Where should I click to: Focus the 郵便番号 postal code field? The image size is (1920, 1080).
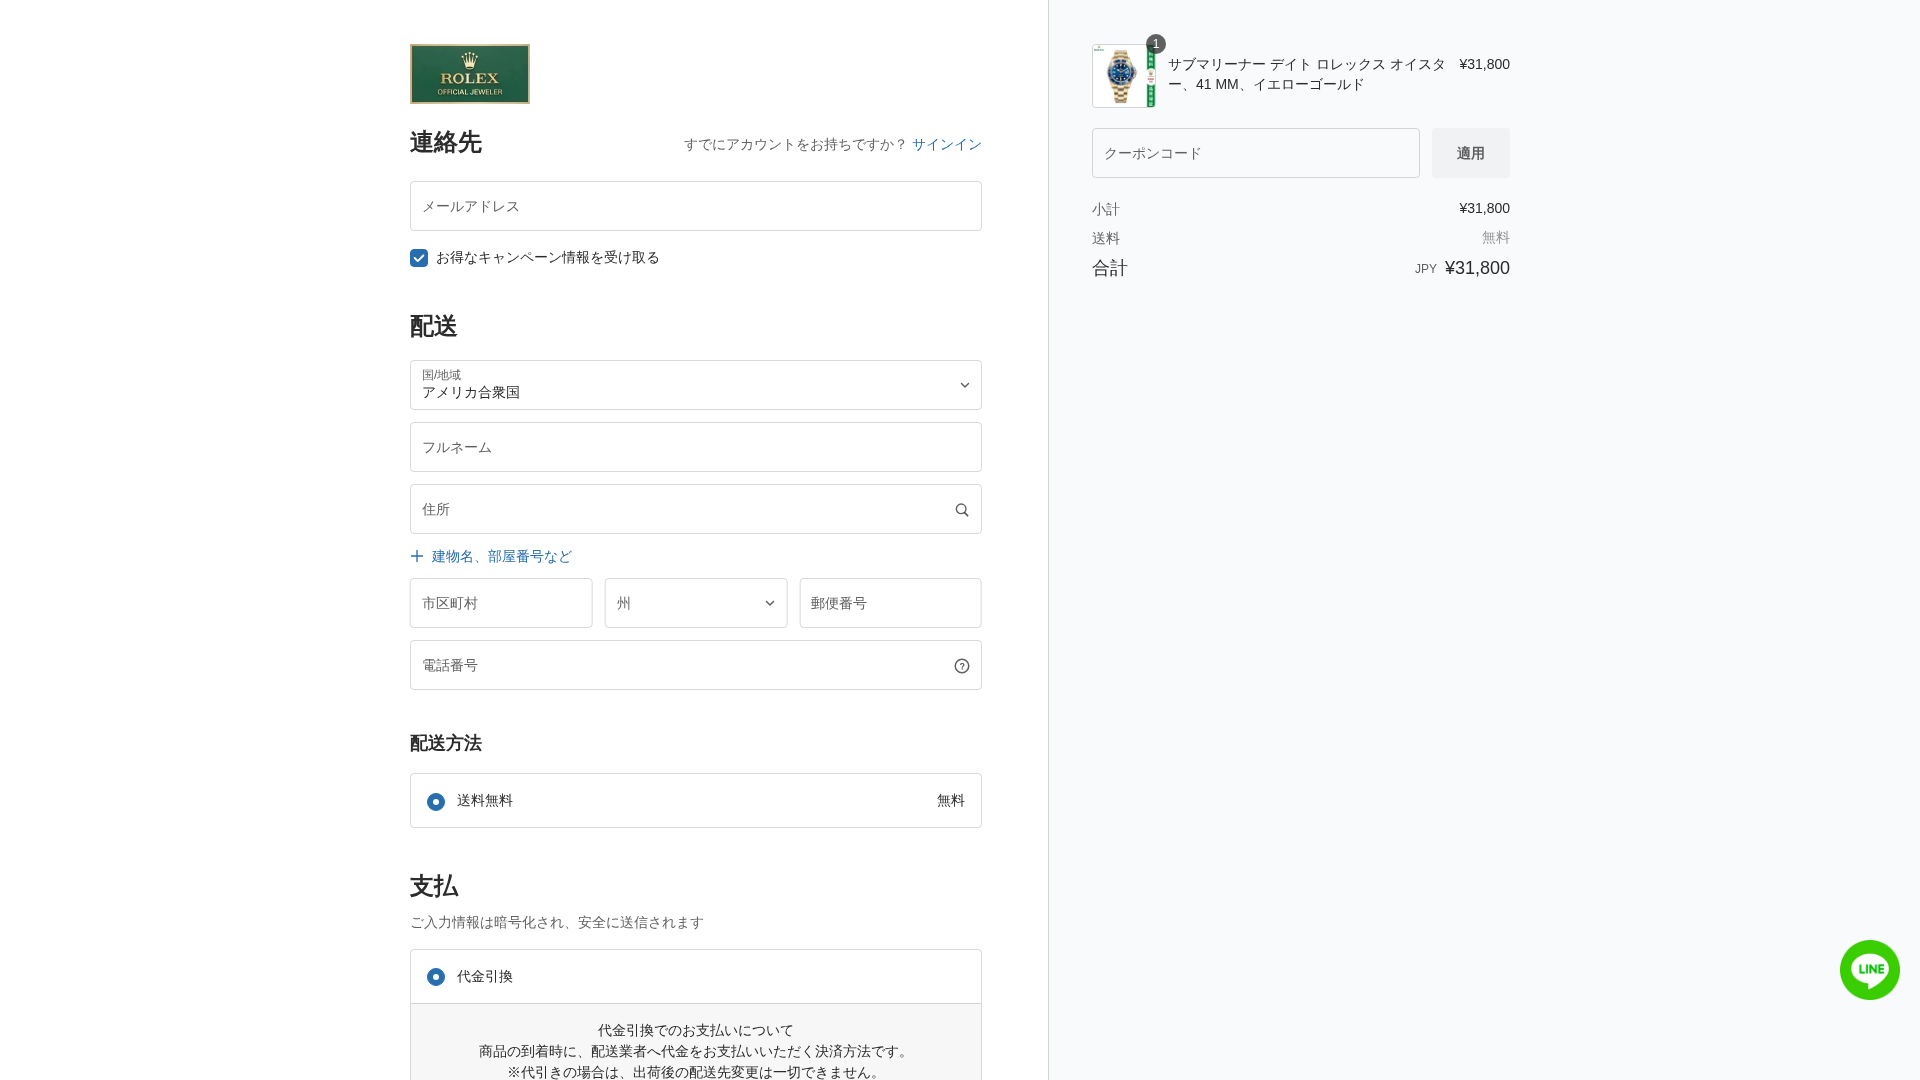point(891,603)
